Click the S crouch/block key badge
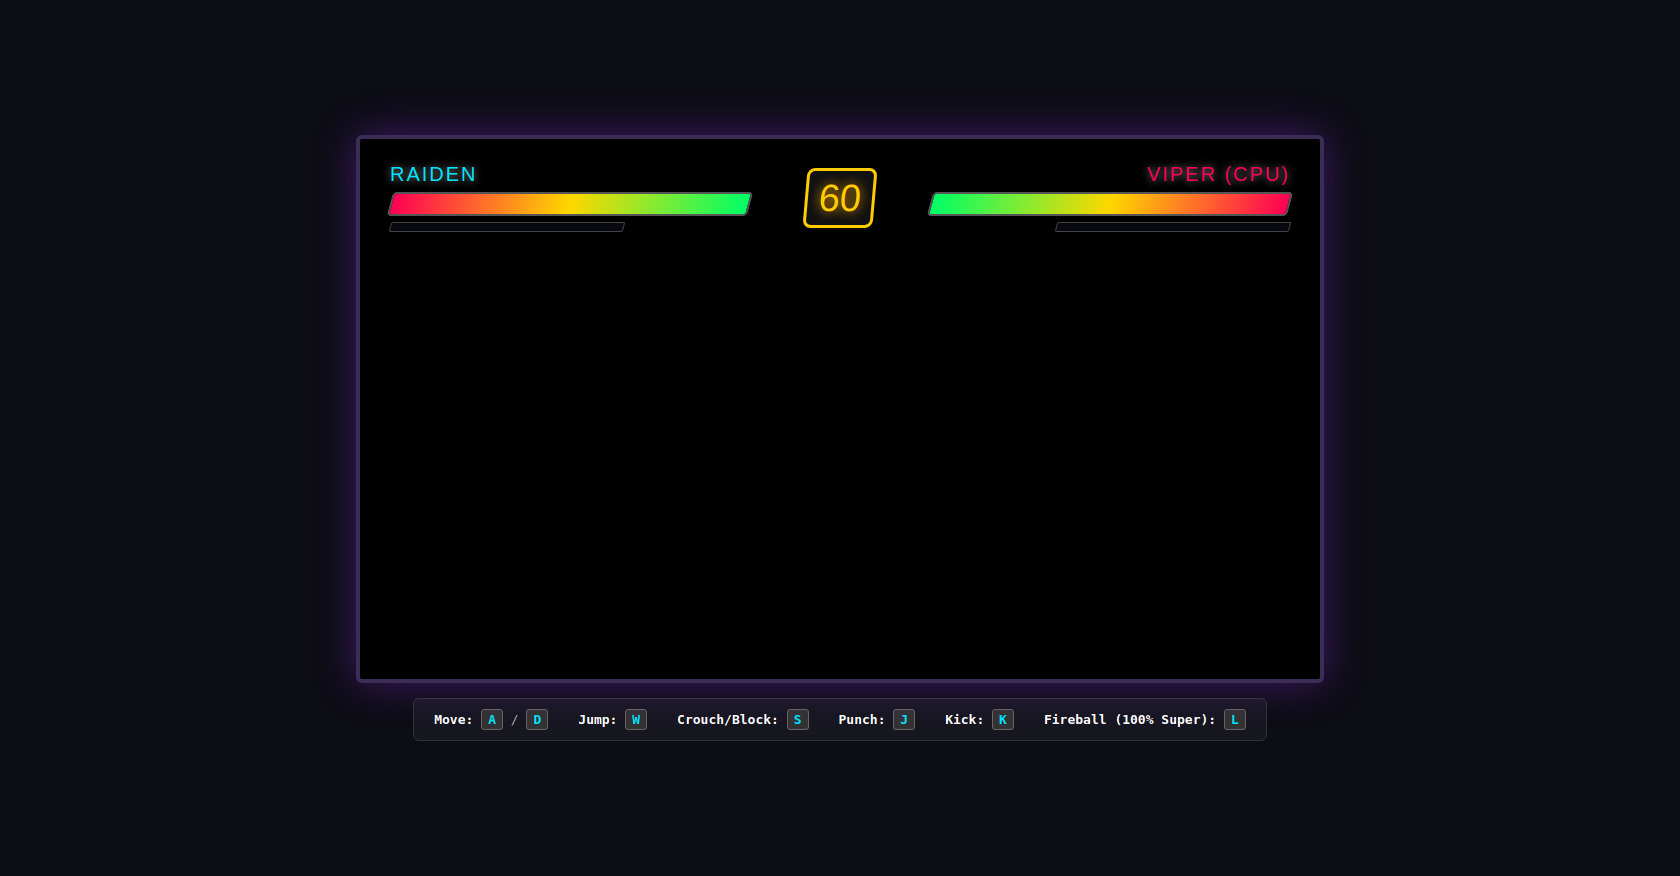The height and width of the screenshot is (876, 1680). [798, 720]
